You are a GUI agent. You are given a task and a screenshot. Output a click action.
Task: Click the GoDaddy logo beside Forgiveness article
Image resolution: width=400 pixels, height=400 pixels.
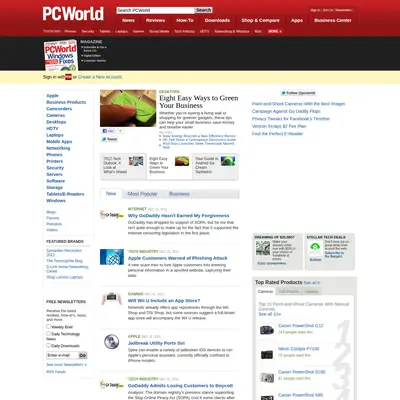click(112, 215)
